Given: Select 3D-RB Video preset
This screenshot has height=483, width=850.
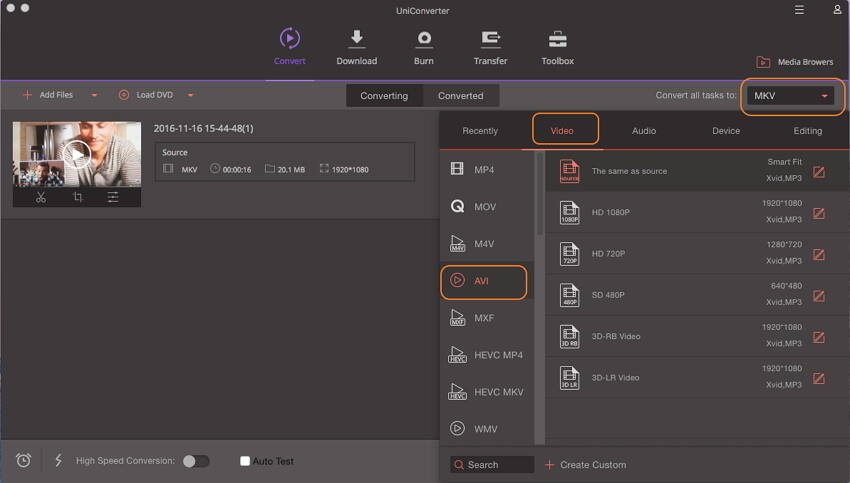Looking at the screenshot, I should (x=697, y=336).
